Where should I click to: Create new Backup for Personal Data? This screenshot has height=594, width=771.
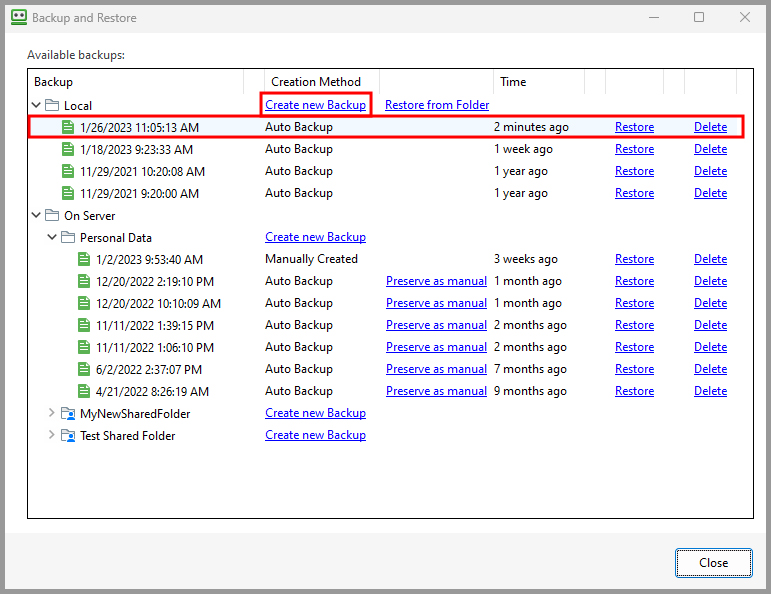pyautogui.click(x=315, y=237)
